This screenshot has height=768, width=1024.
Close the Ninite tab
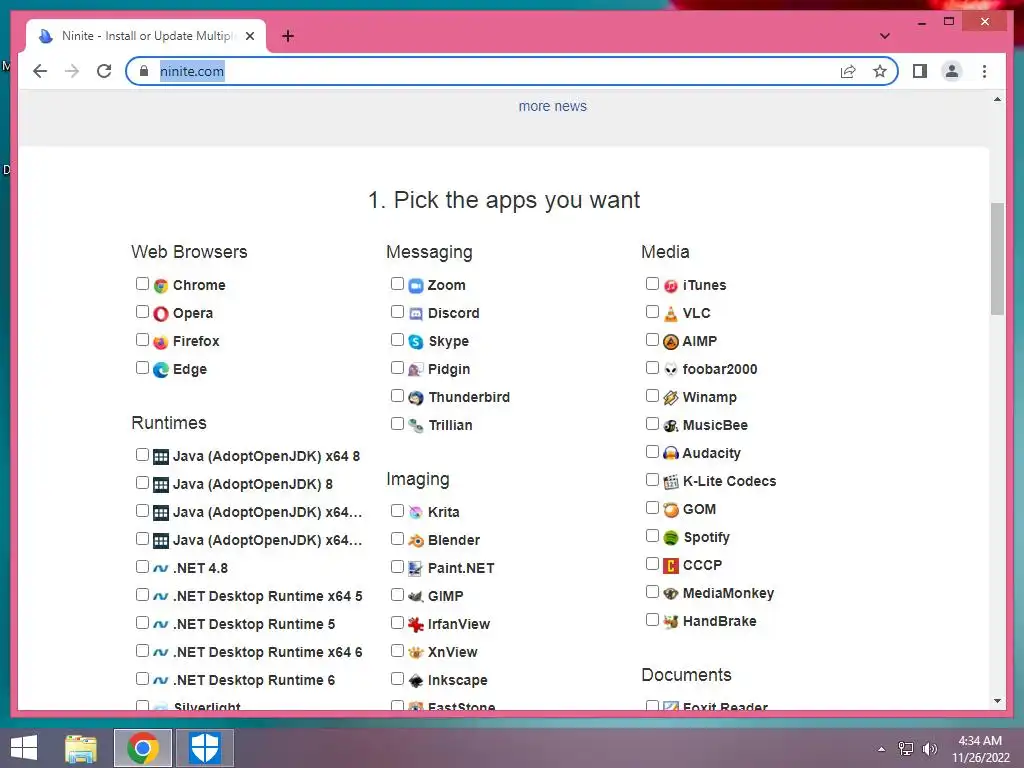(x=250, y=36)
